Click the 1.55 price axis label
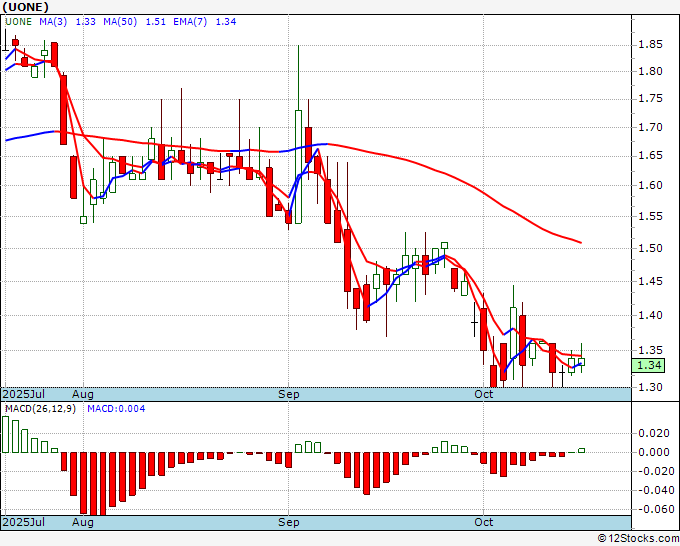 click(650, 216)
